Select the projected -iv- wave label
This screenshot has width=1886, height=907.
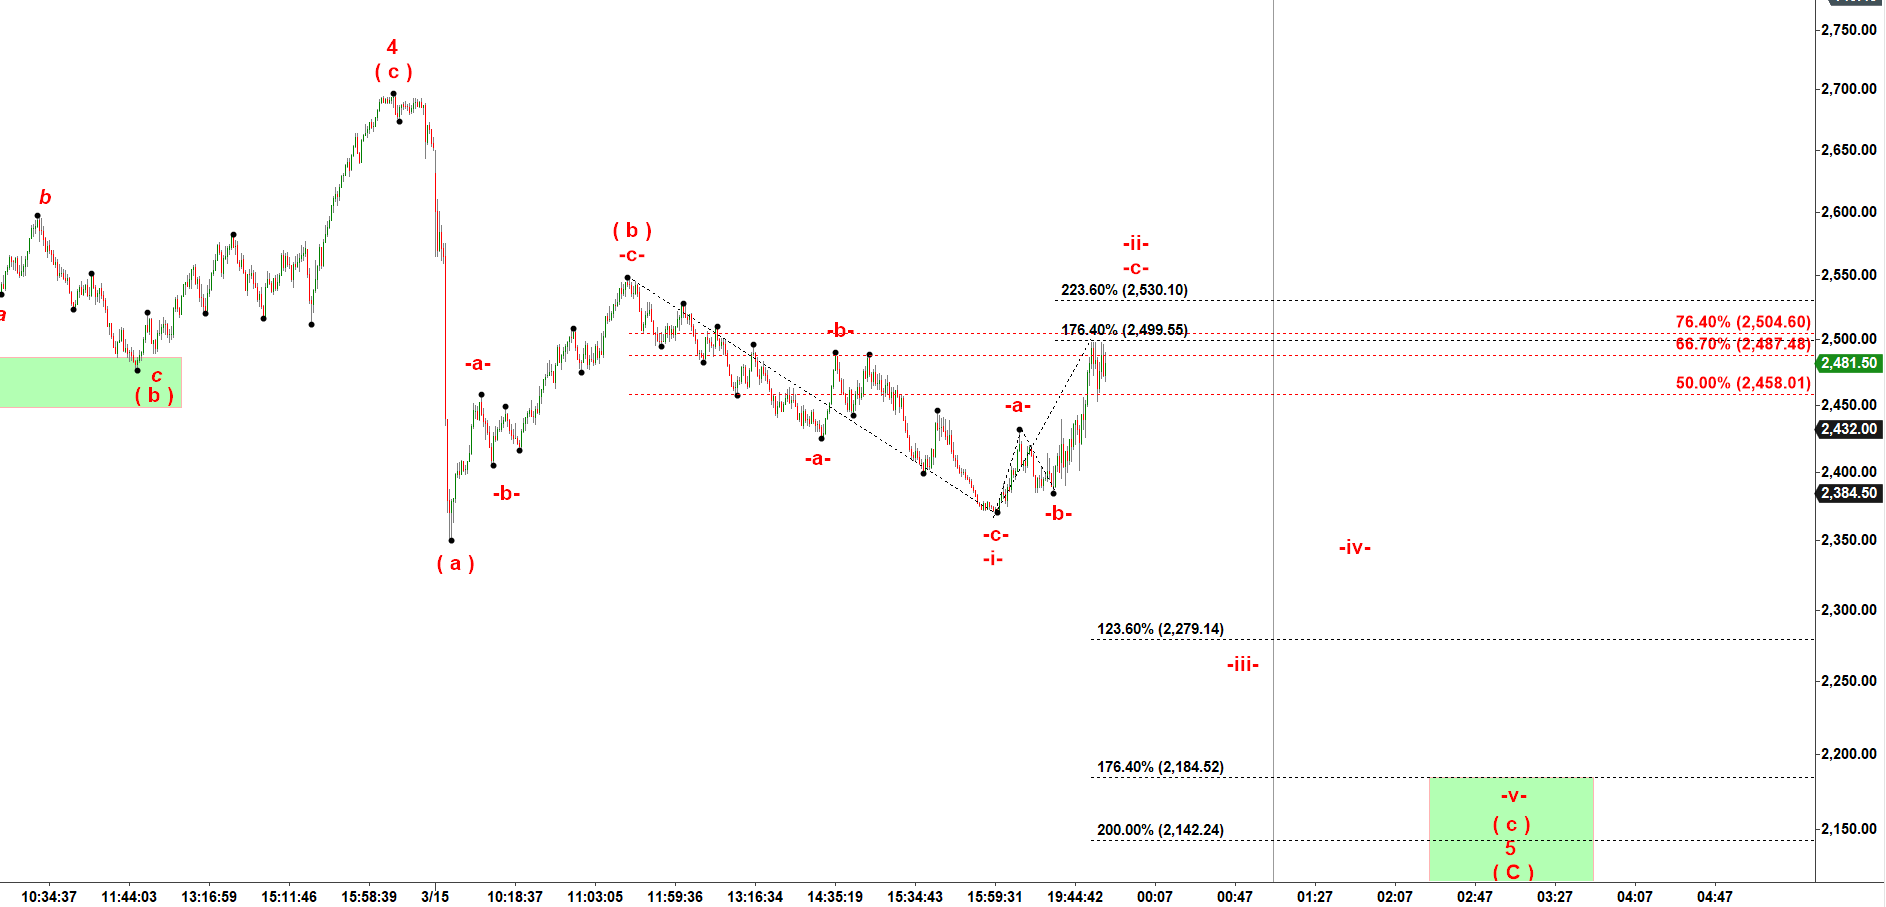(1354, 547)
